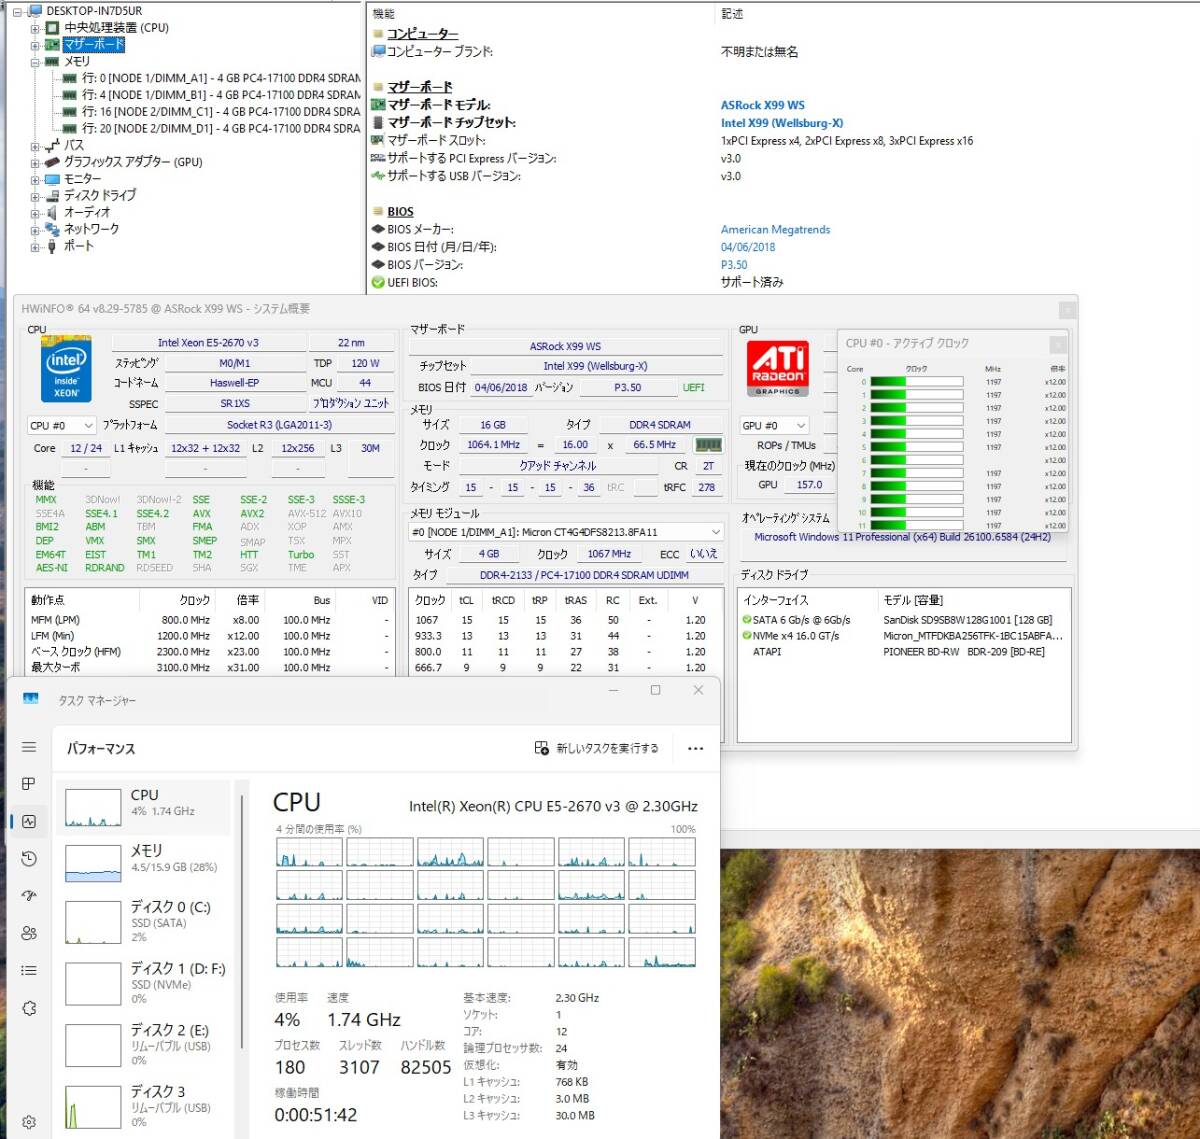Select the ネットワーク tree item
Screen dimensions: 1200x1139
[x=91, y=229]
